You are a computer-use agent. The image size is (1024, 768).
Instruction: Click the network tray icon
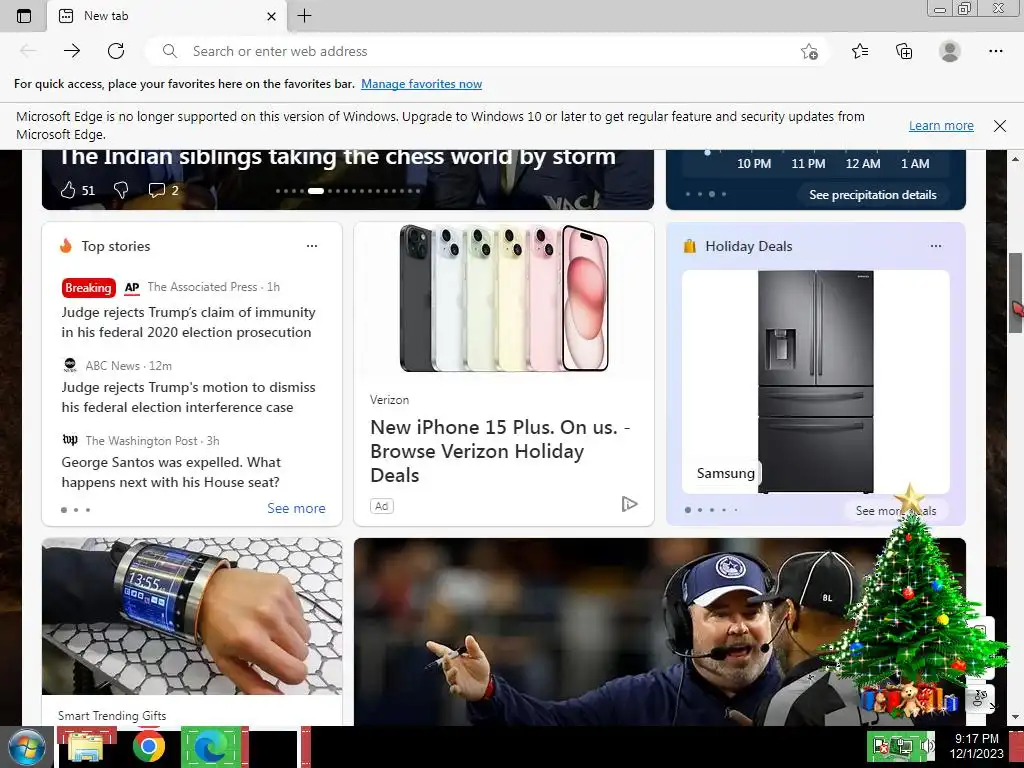(x=905, y=746)
